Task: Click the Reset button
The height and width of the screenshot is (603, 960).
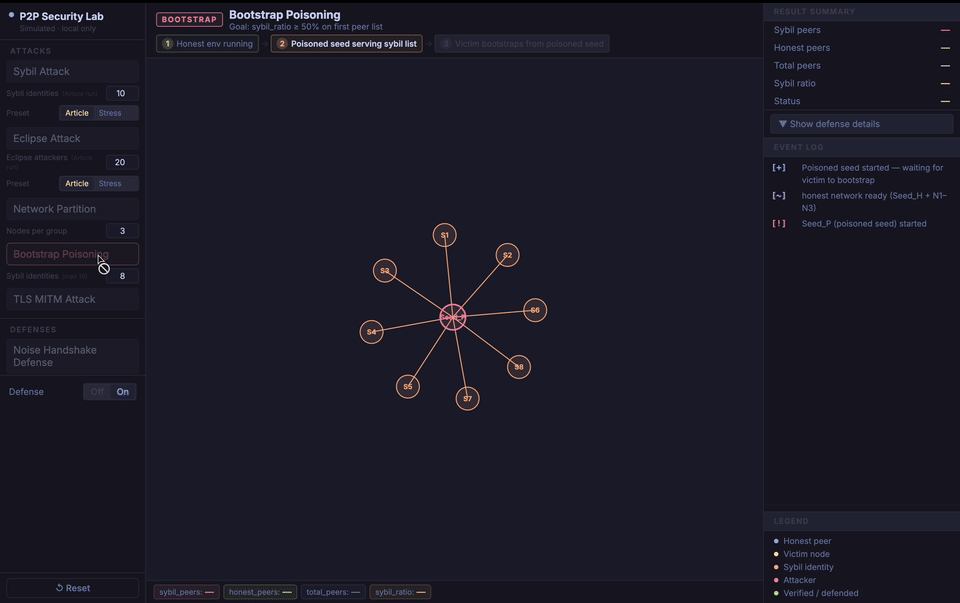Action: pos(72,588)
